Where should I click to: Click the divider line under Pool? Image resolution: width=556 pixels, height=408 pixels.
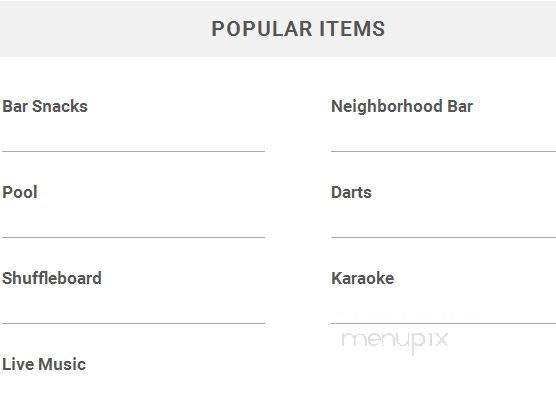[x=134, y=237]
